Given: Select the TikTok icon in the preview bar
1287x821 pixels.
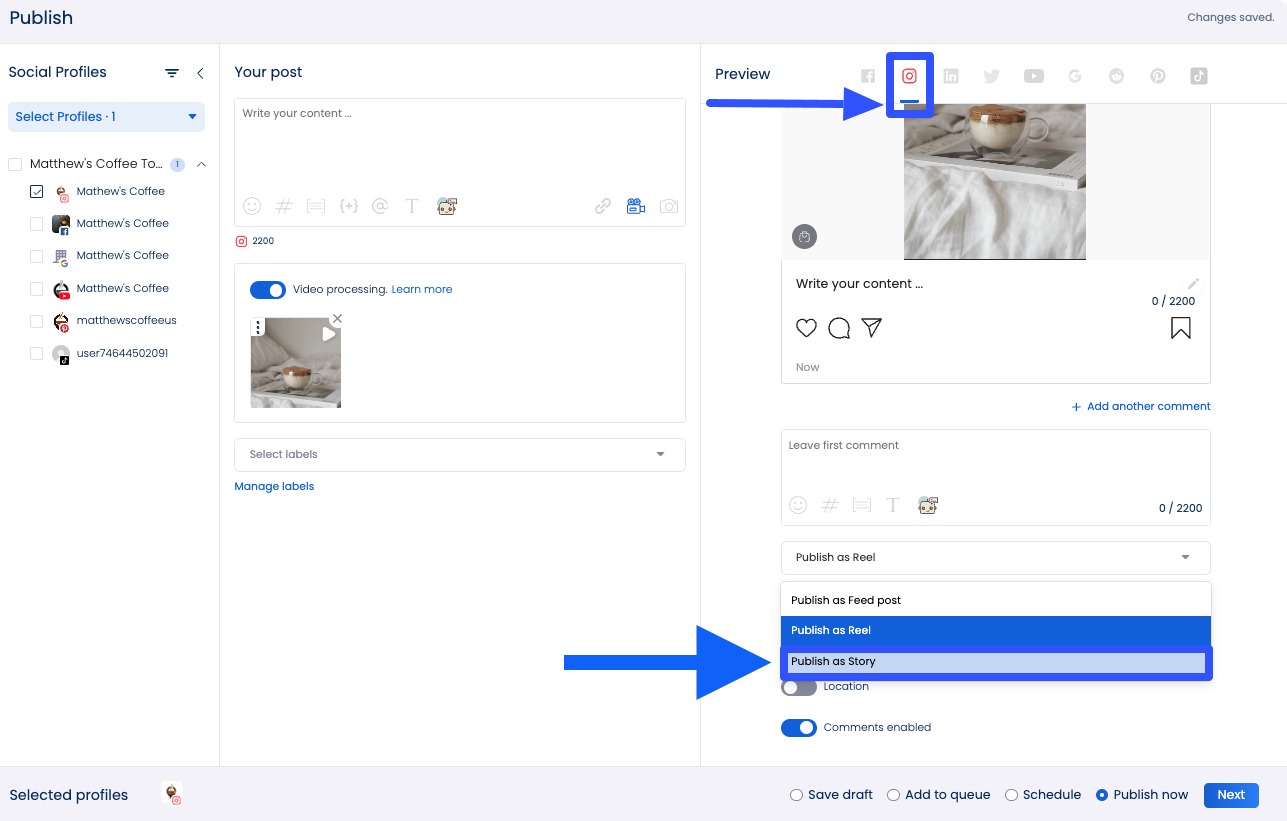Looking at the screenshot, I should coord(1198,75).
